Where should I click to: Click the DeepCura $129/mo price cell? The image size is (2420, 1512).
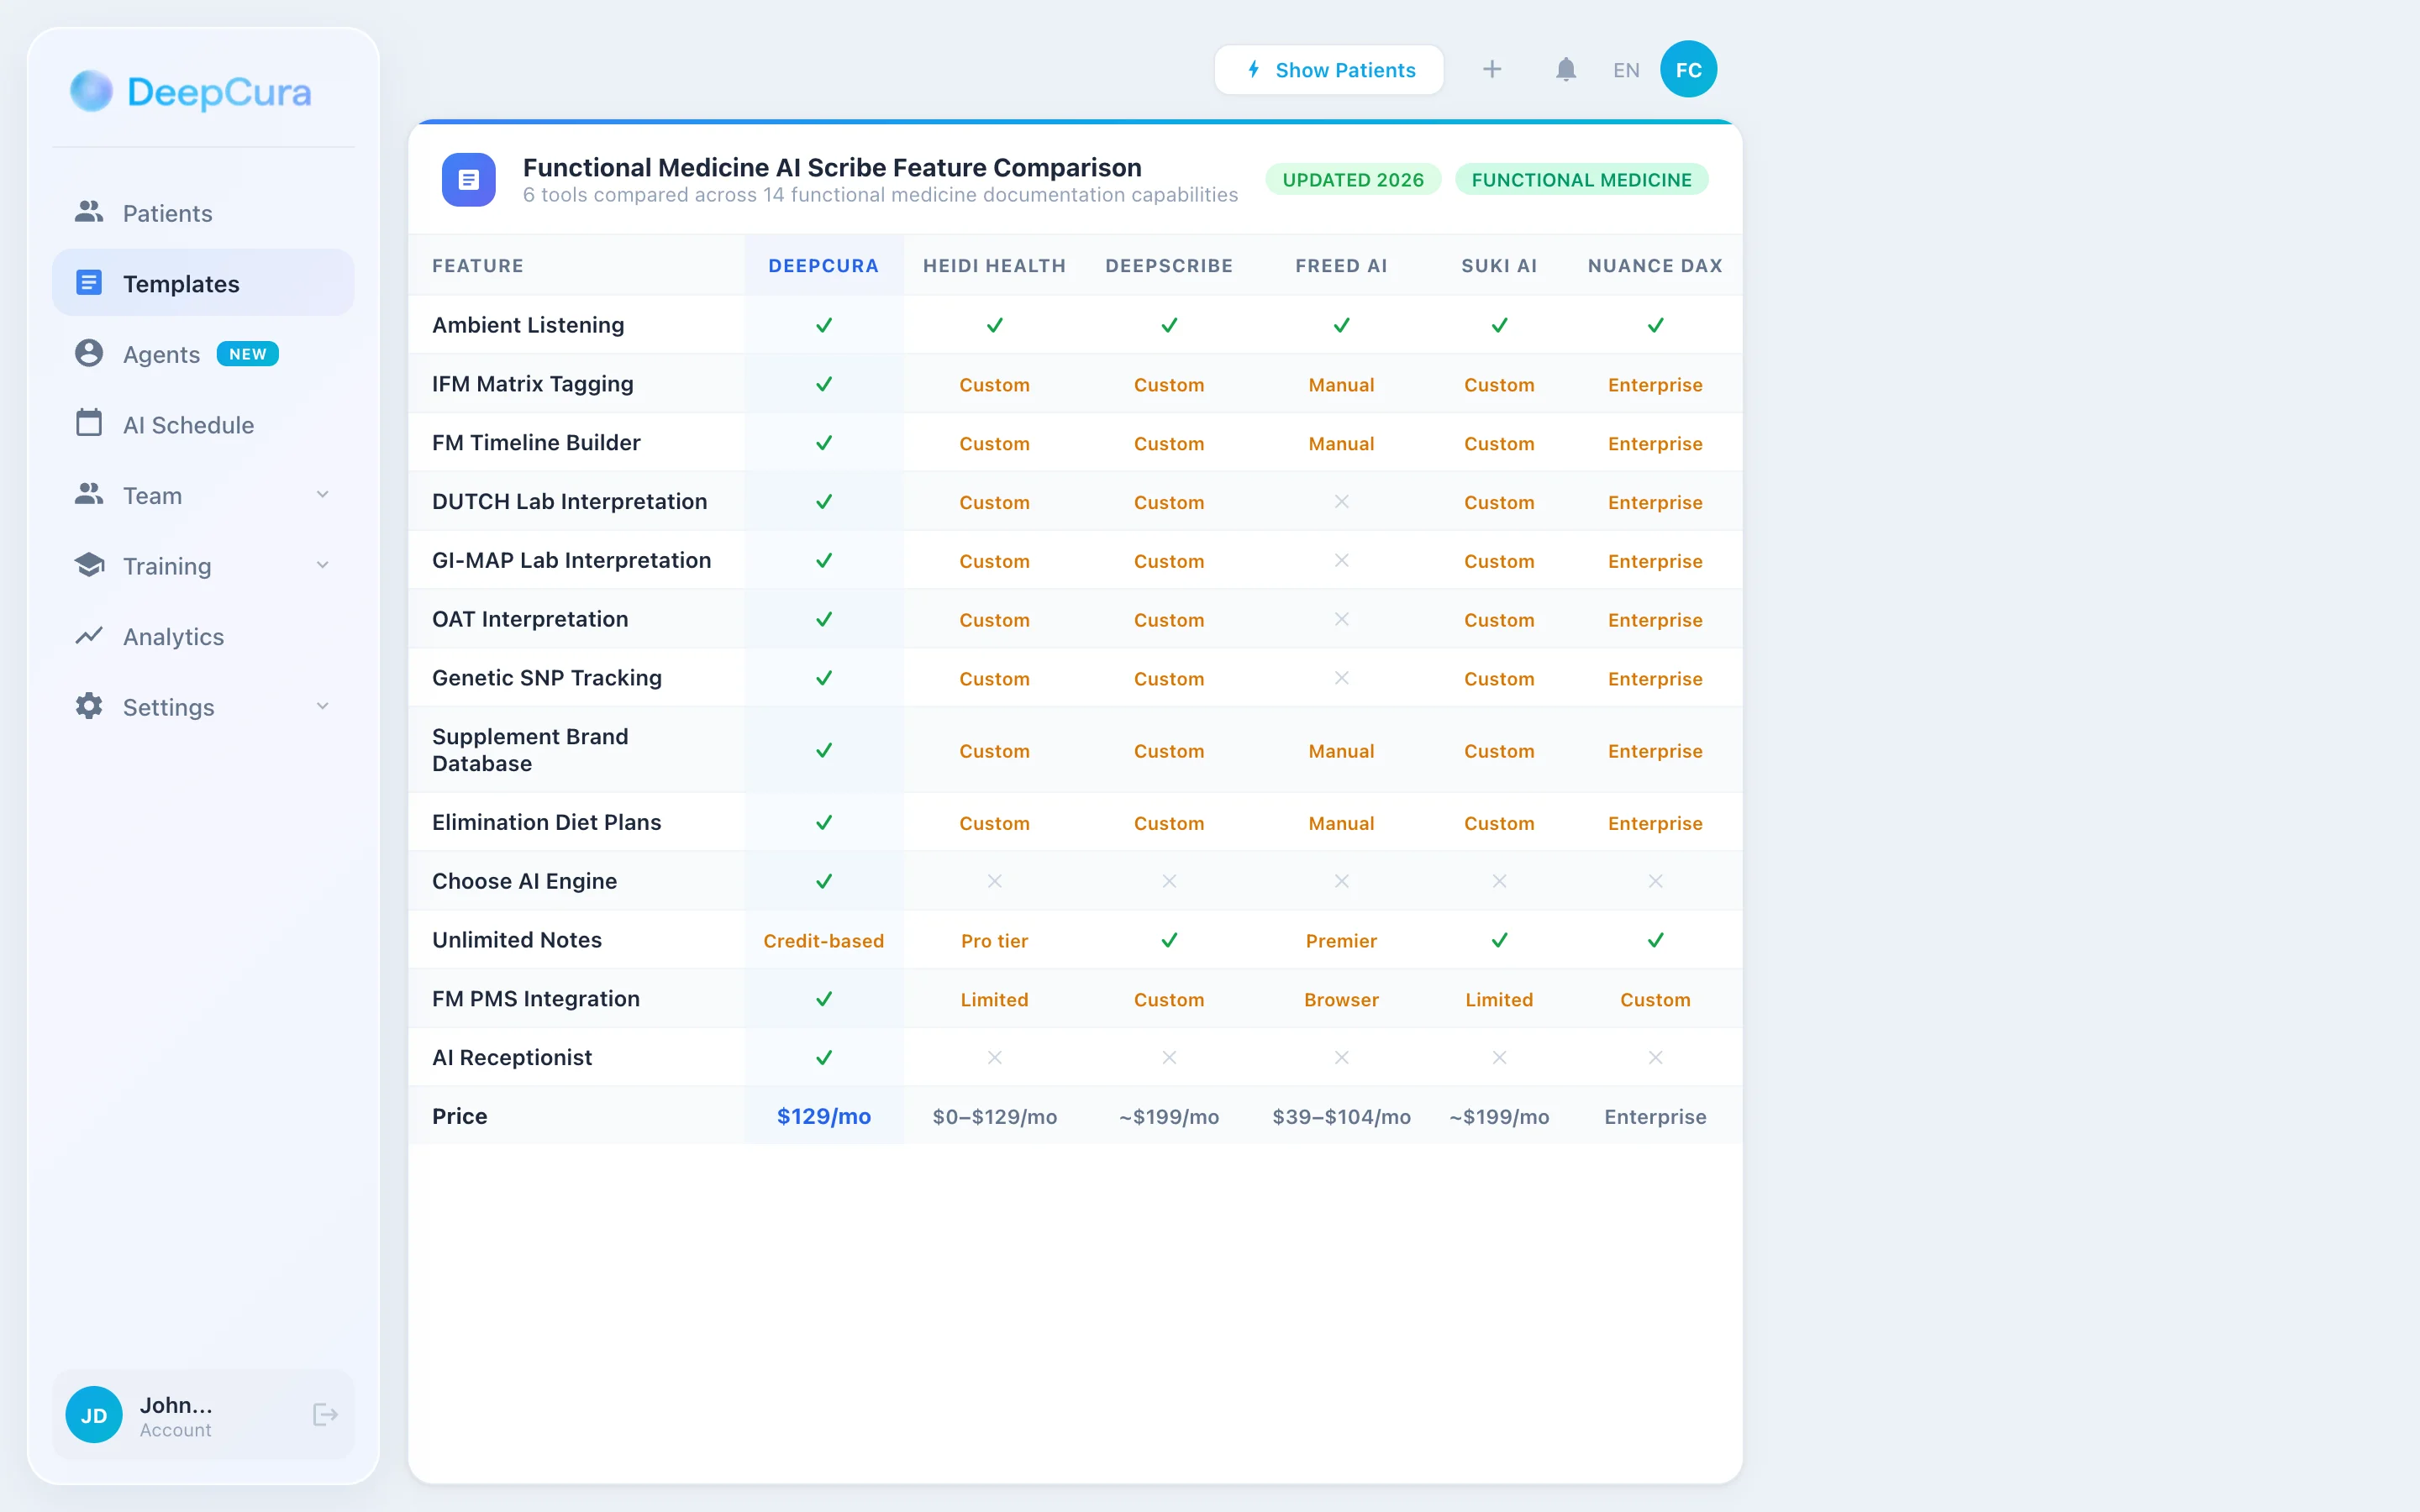pyautogui.click(x=823, y=1116)
